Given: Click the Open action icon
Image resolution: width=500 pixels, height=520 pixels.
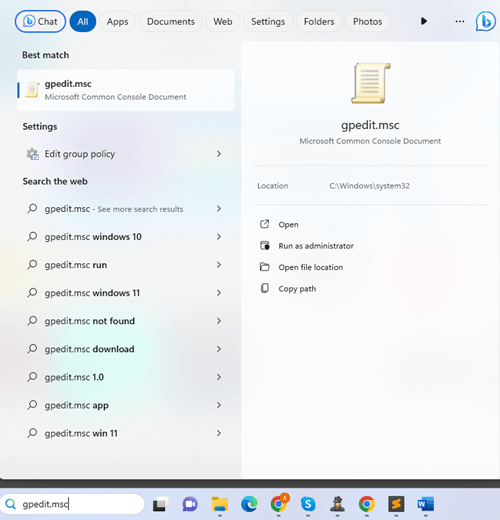Looking at the screenshot, I should click(x=265, y=224).
